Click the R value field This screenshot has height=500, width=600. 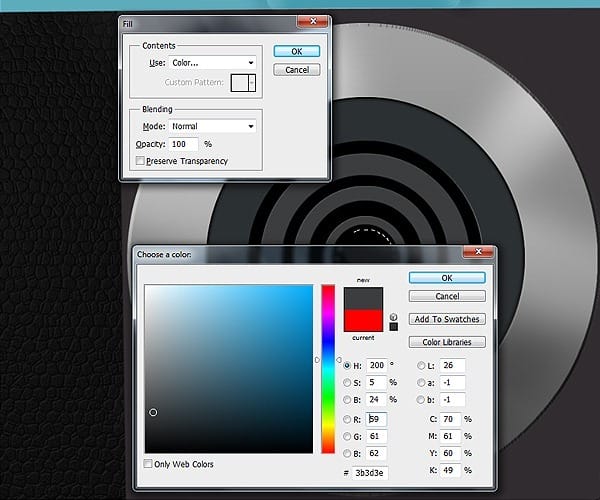pyautogui.click(x=377, y=419)
